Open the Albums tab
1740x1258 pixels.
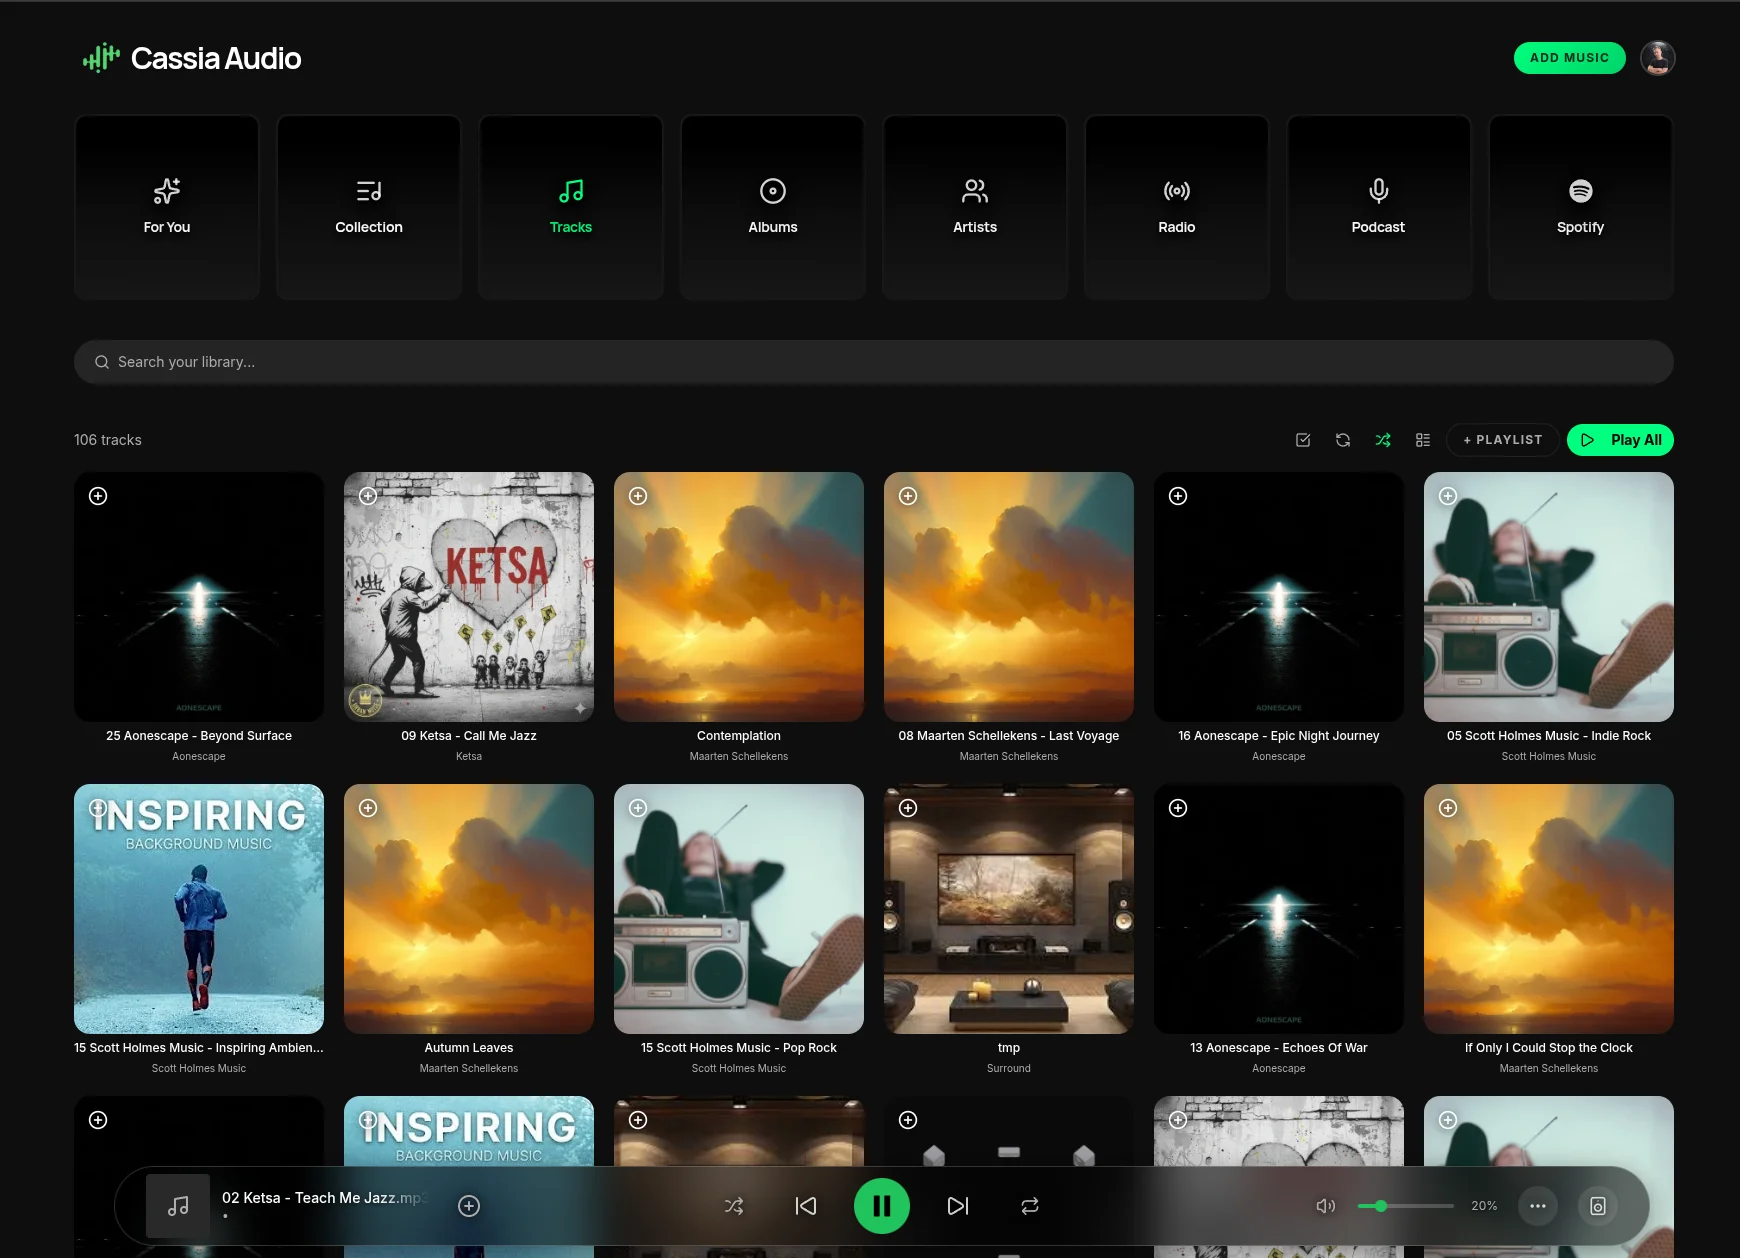(773, 207)
